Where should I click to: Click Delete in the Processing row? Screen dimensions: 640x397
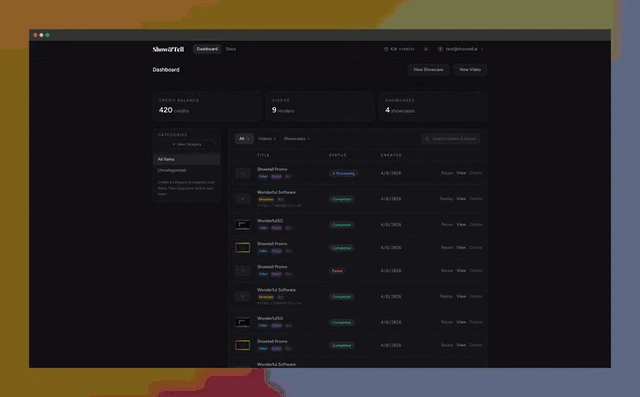click(x=476, y=173)
